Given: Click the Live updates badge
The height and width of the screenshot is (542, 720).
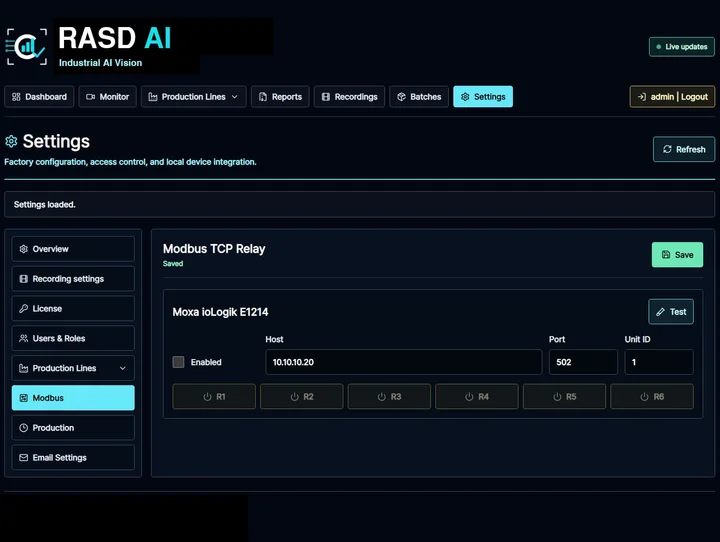Looking at the screenshot, I should click(x=682, y=47).
